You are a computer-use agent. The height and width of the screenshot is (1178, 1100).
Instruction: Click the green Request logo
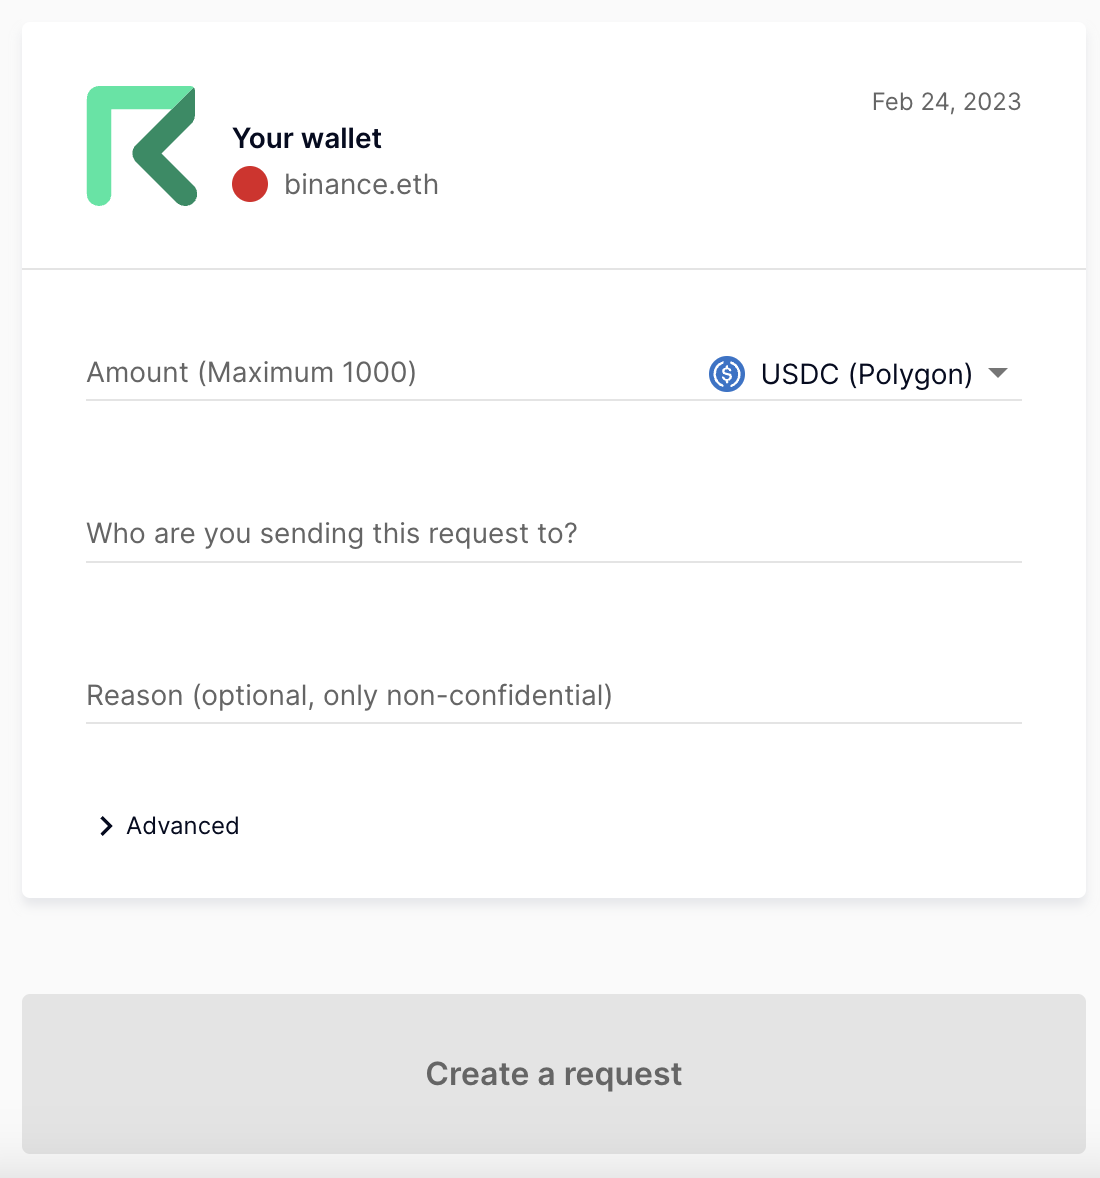pyautogui.click(x=141, y=146)
